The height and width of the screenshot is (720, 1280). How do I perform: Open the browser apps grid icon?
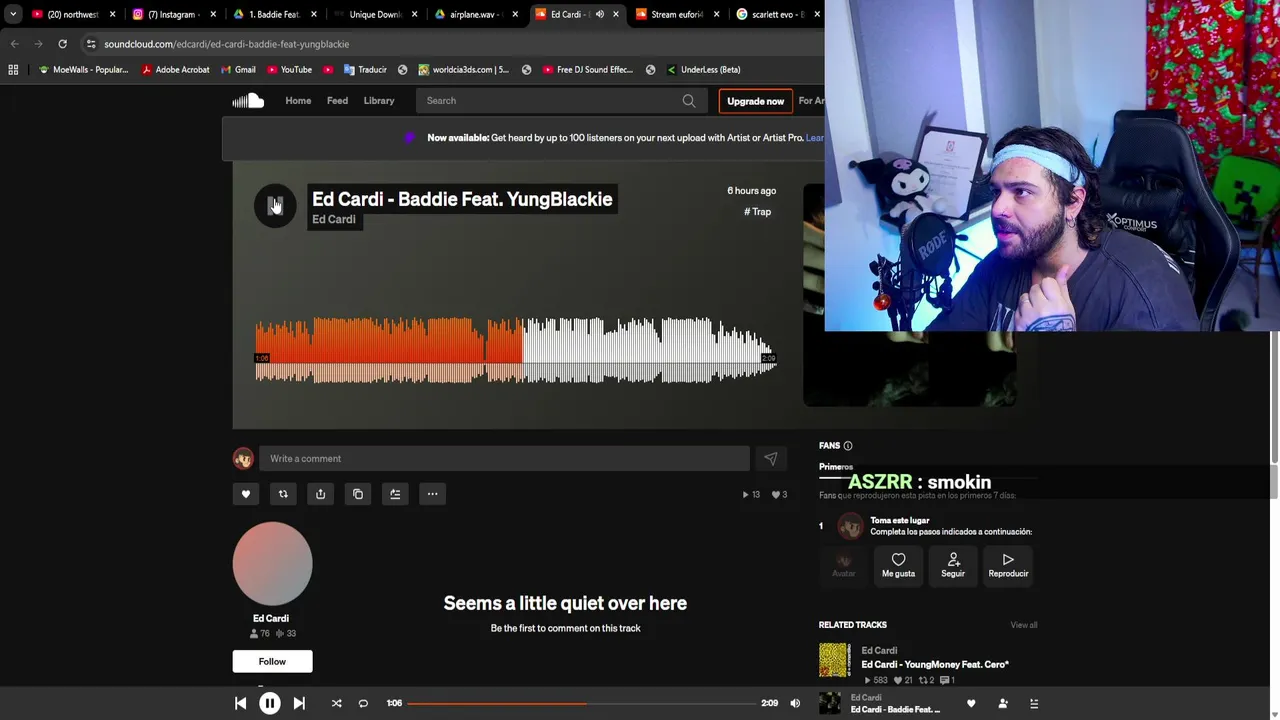pos(13,70)
